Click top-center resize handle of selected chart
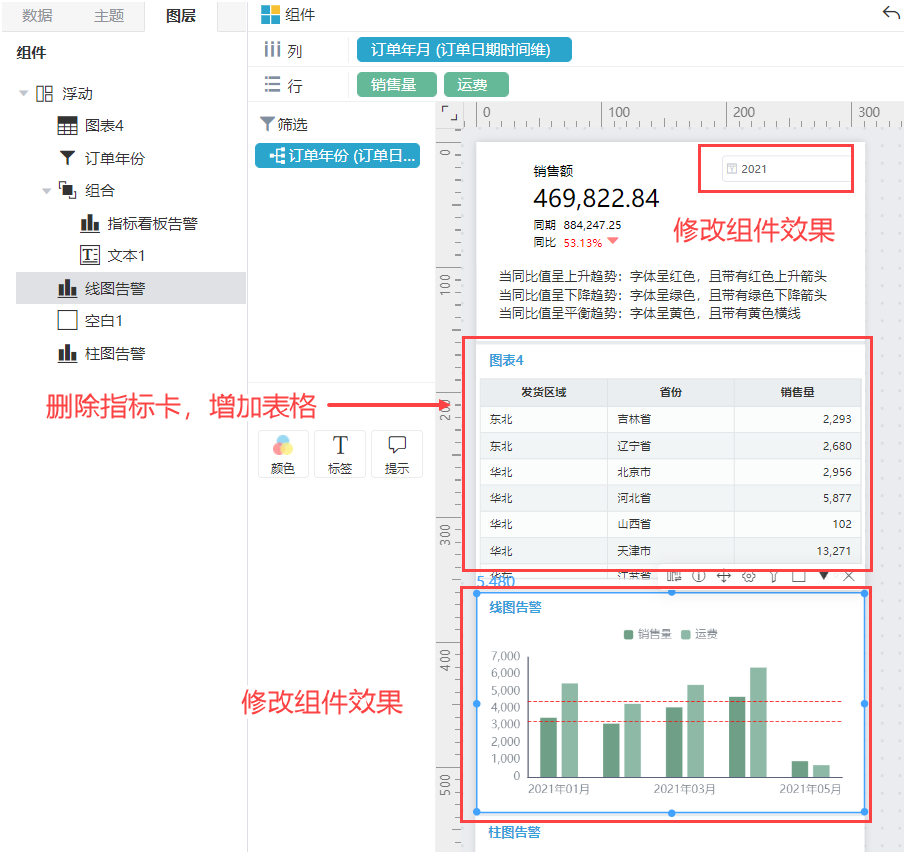Image resolution: width=904 pixels, height=852 pixels. [672, 593]
